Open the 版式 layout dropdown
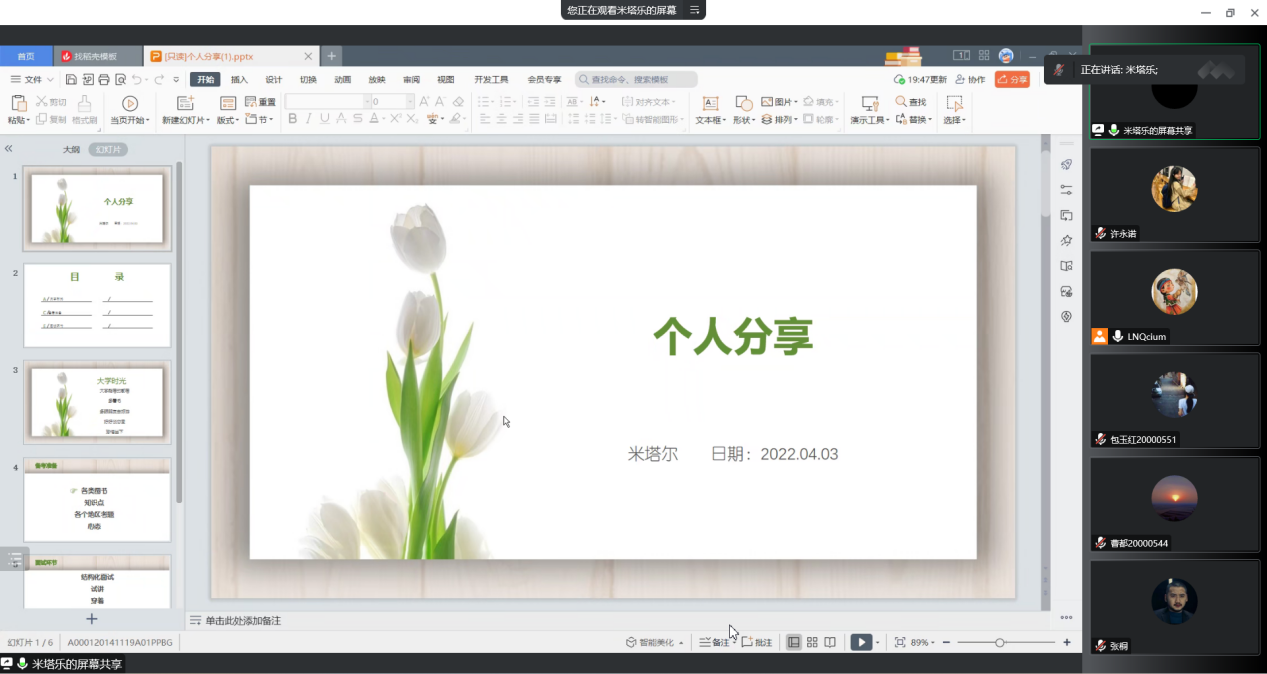Screen dimensions: 1267x674 point(229,120)
